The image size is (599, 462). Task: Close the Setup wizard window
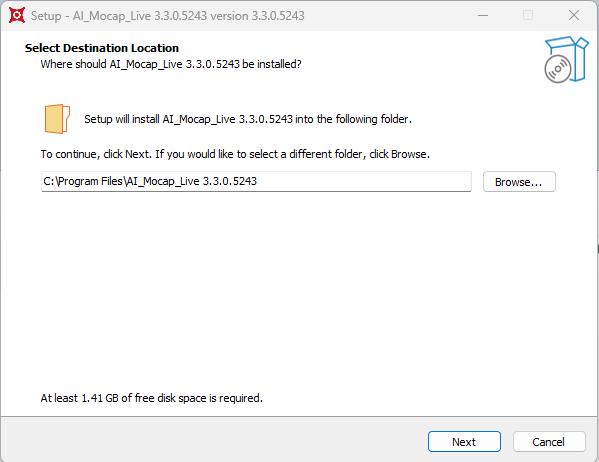click(x=573, y=16)
